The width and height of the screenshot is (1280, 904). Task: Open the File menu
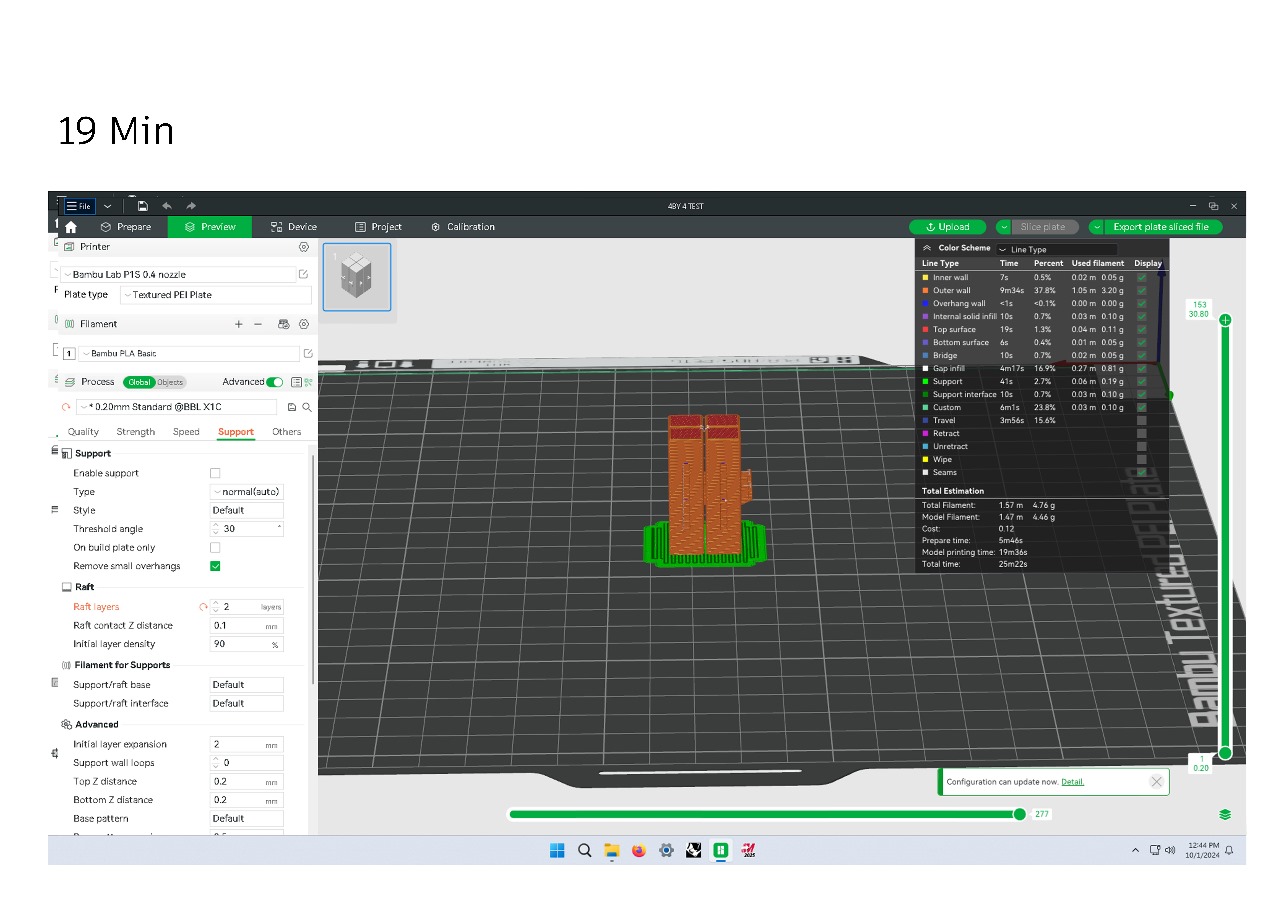79,206
